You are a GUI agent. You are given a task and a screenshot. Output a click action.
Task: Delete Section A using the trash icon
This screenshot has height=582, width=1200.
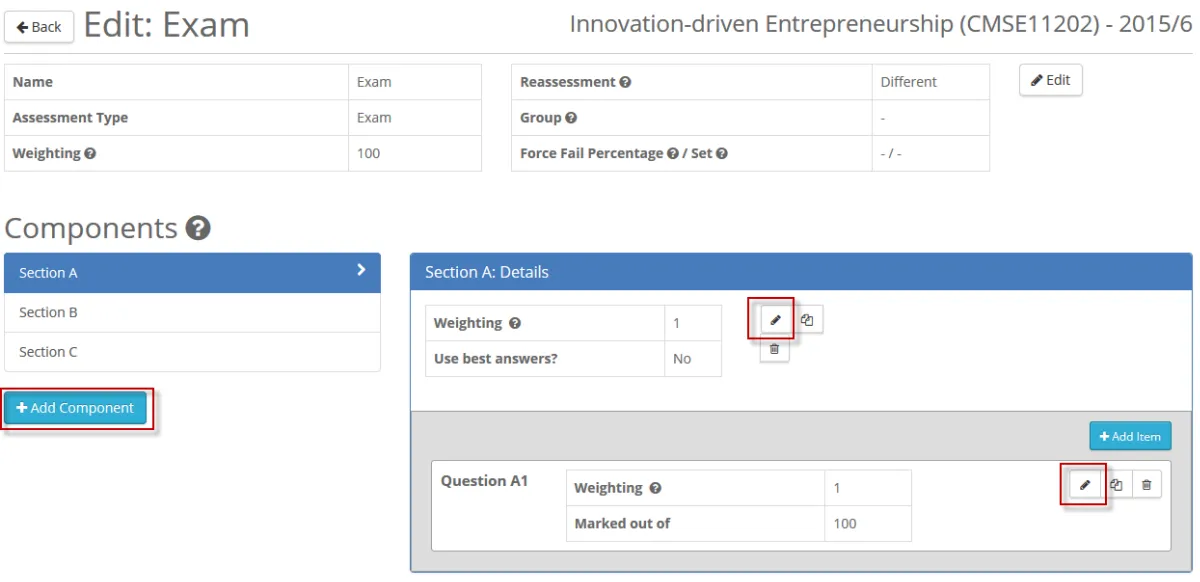pyautogui.click(x=774, y=350)
